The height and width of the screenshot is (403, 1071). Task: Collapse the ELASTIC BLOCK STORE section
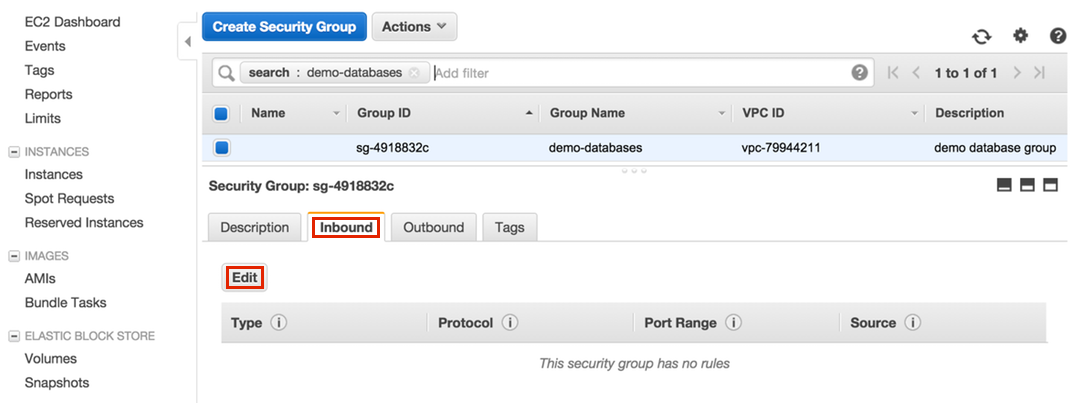point(14,336)
